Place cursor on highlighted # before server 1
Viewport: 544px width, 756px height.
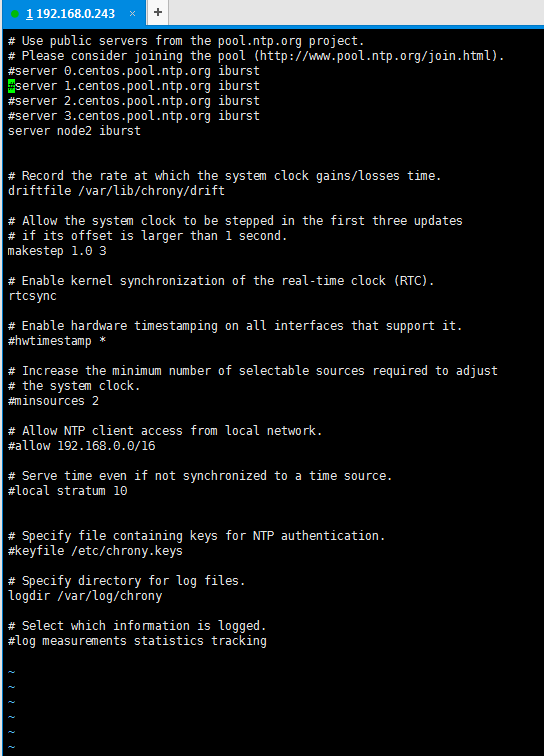(11, 86)
